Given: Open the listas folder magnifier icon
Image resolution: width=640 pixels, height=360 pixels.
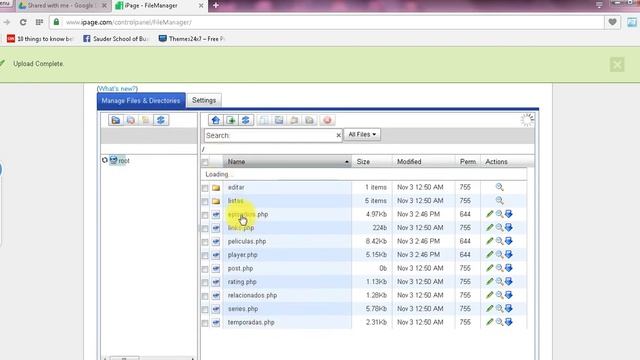Looking at the screenshot, I should tap(499, 200).
